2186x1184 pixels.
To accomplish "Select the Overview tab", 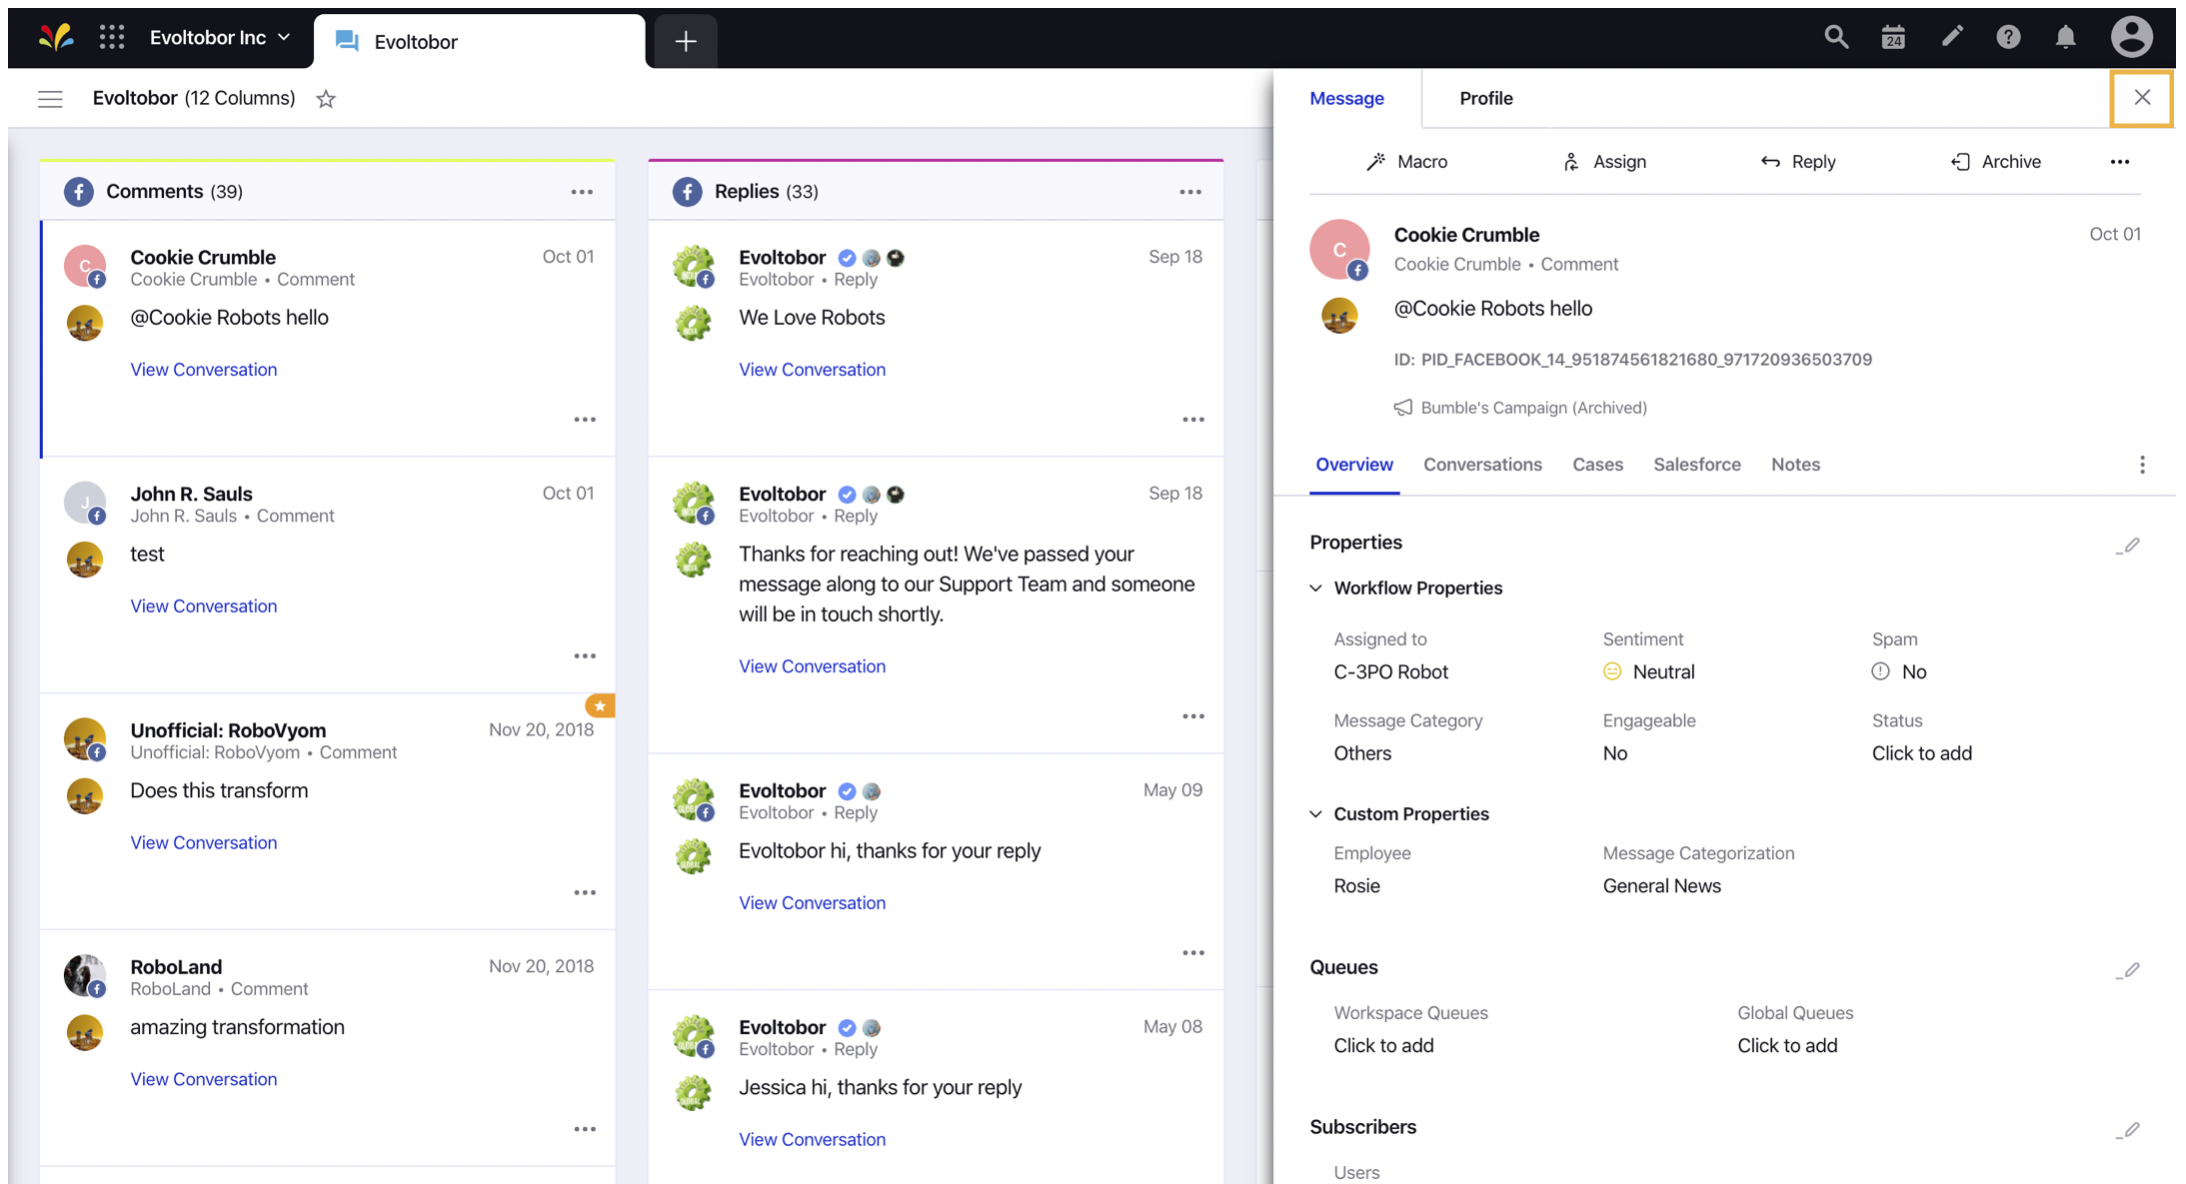I will tap(1354, 464).
